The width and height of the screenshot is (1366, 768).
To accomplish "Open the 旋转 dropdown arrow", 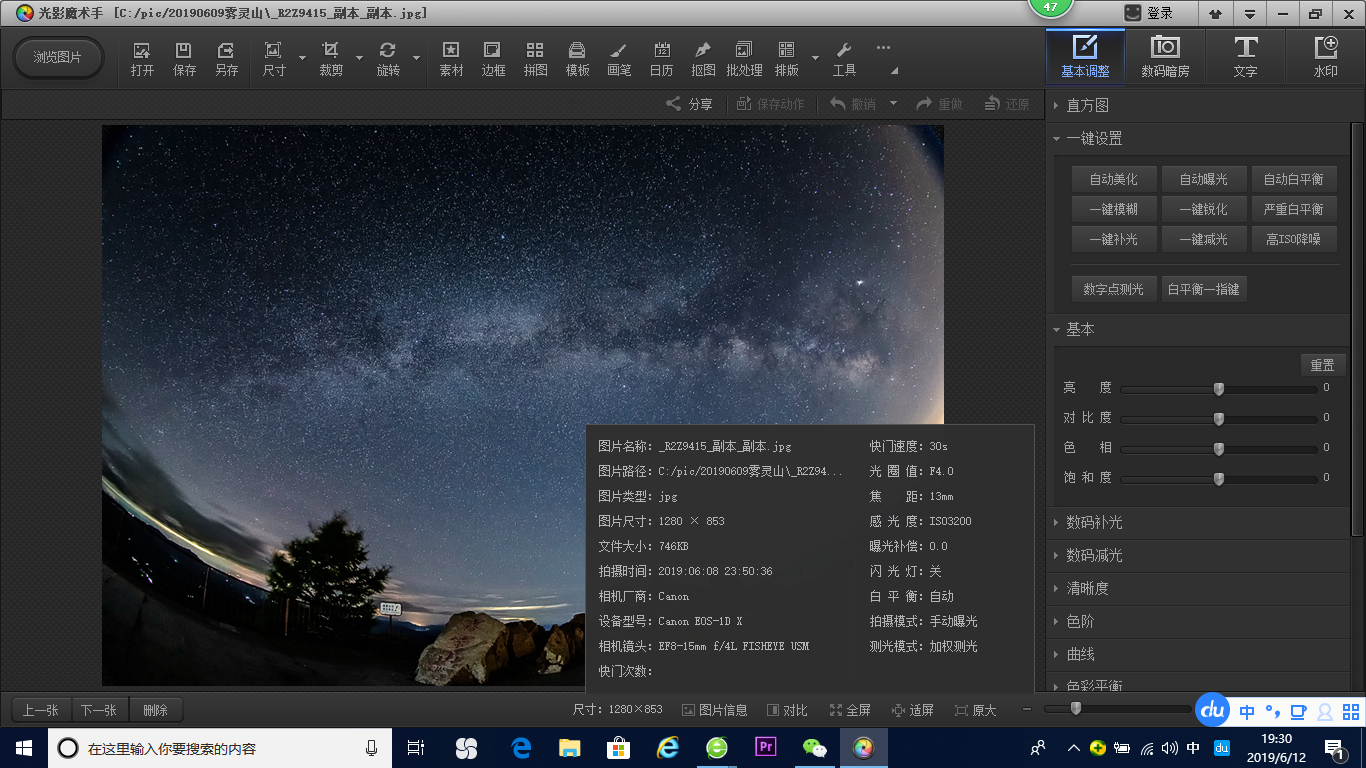I will point(416,58).
